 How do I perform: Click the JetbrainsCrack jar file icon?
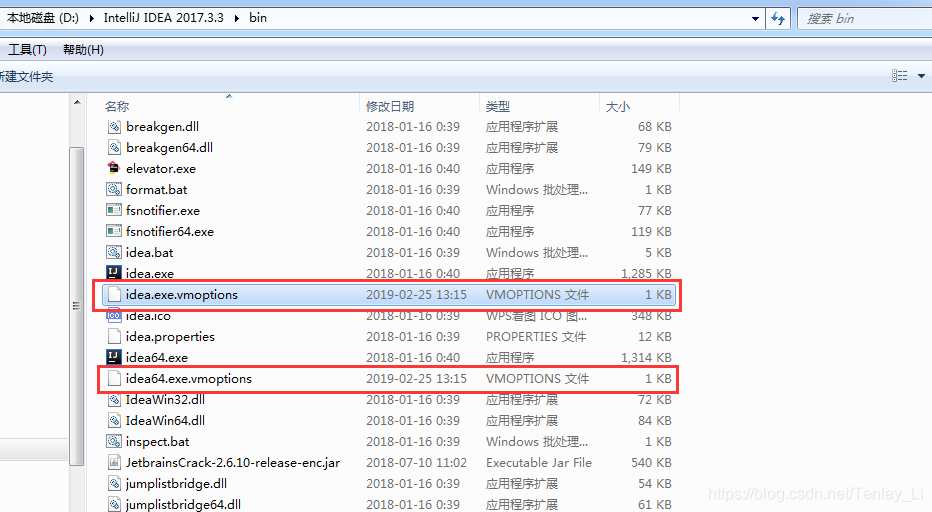pos(114,463)
